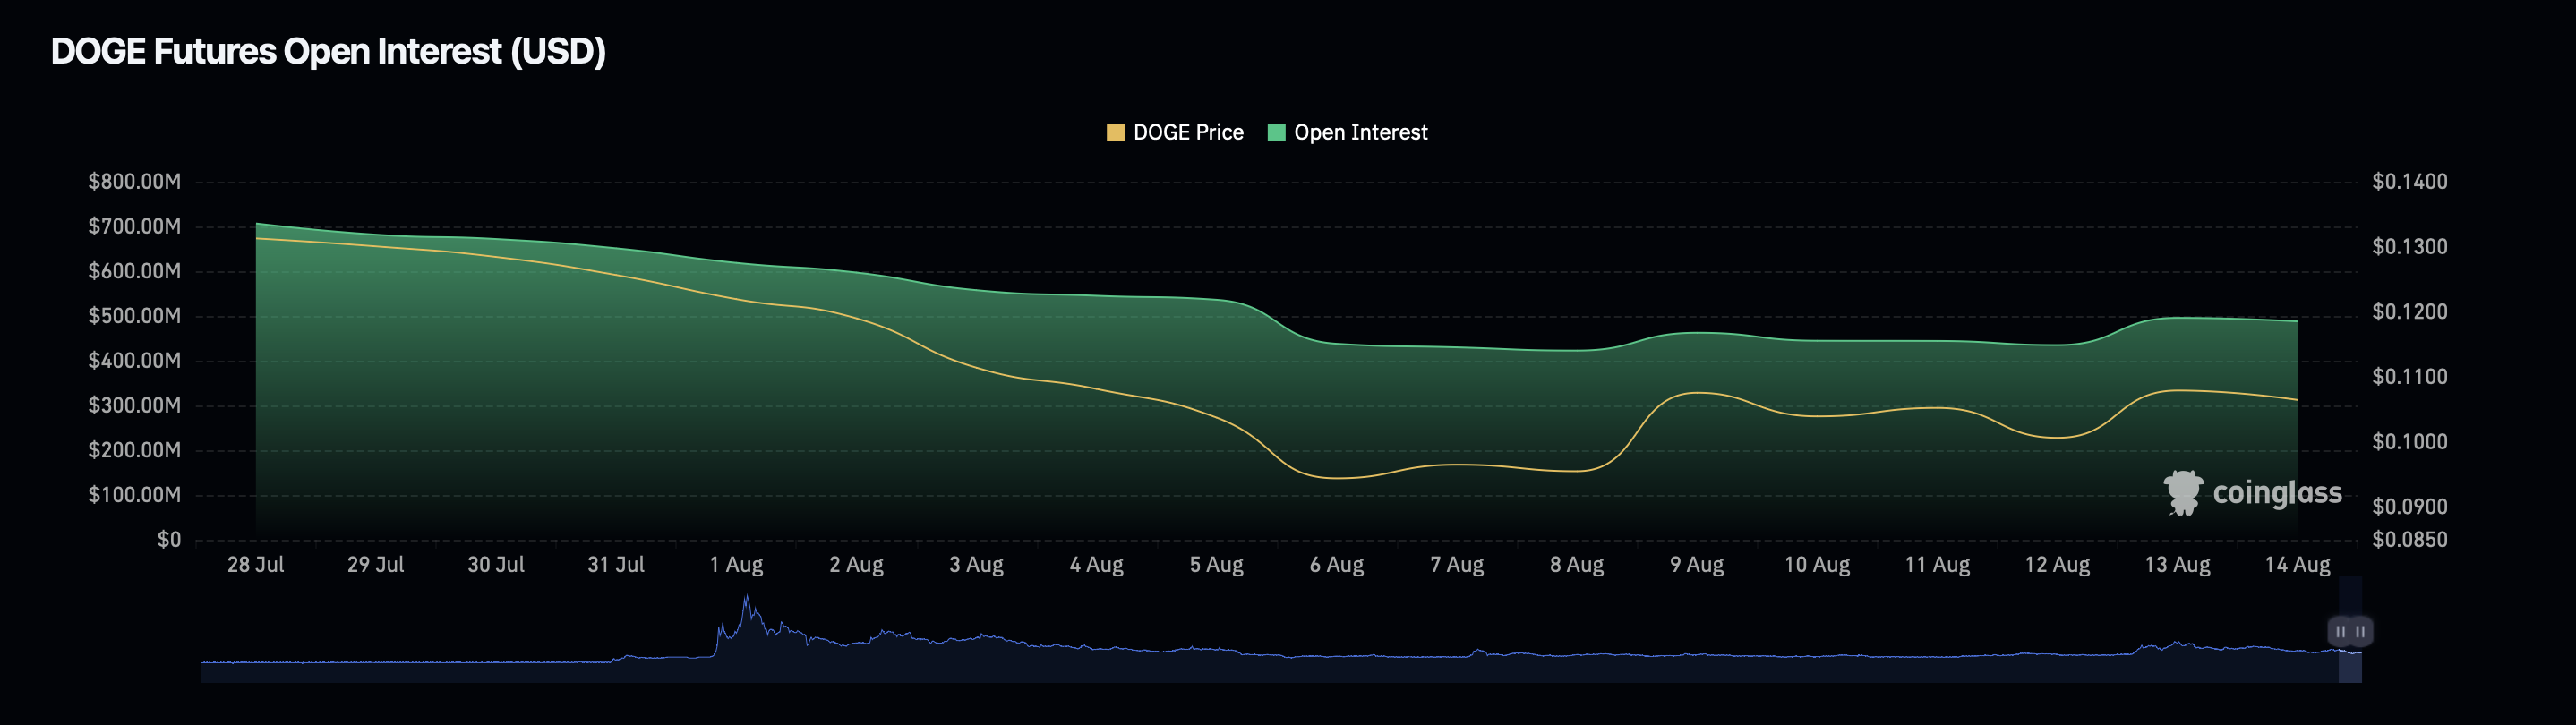Click the $0.1200 right price axis value
The height and width of the screenshot is (725, 2576).
tap(2410, 311)
